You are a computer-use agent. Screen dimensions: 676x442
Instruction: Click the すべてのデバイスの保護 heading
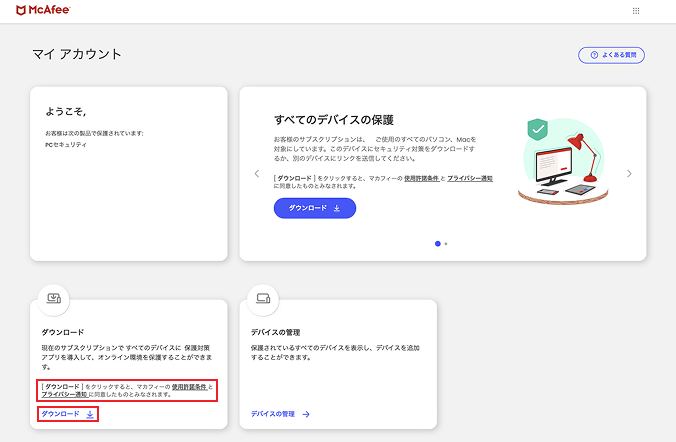pos(334,120)
